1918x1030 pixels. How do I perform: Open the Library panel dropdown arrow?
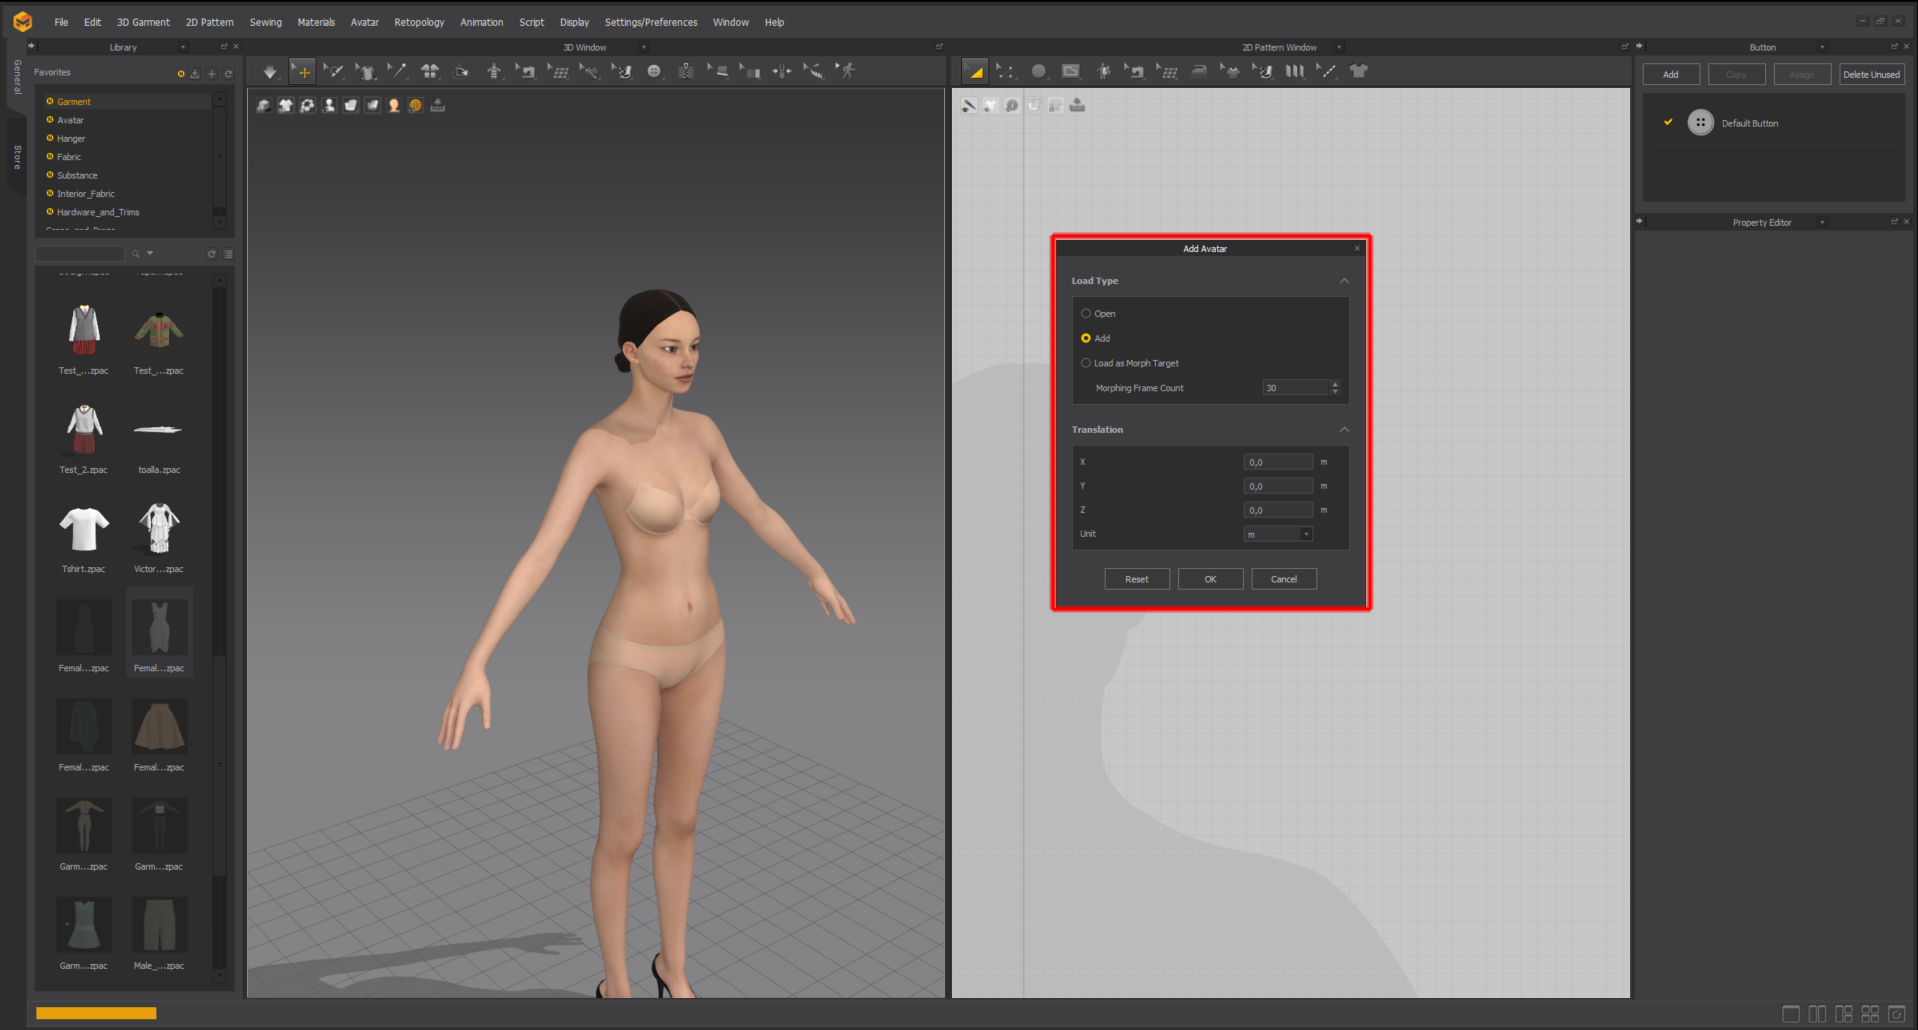pyautogui.click(x=183, y=47)
